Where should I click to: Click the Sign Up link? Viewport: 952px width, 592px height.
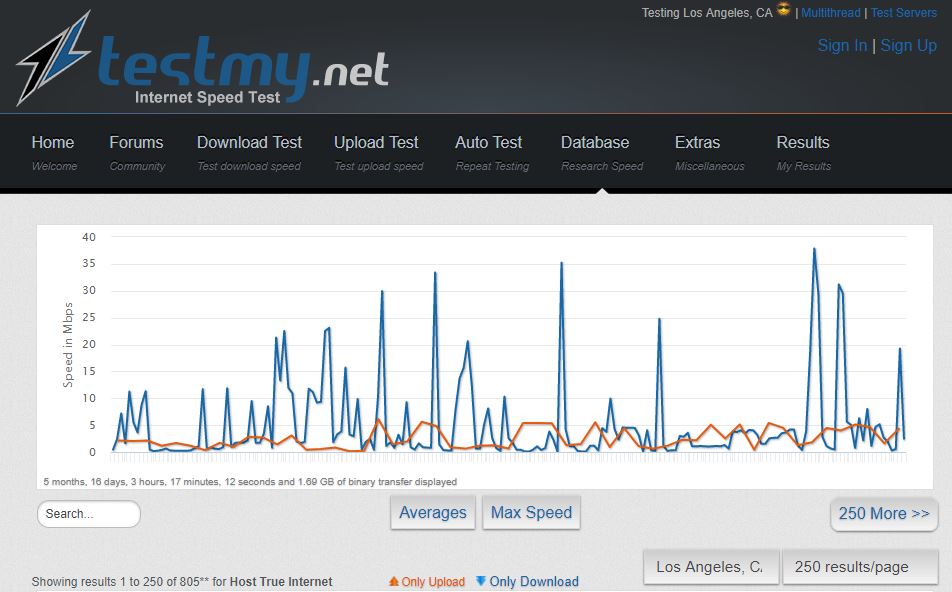click(908, 46)
